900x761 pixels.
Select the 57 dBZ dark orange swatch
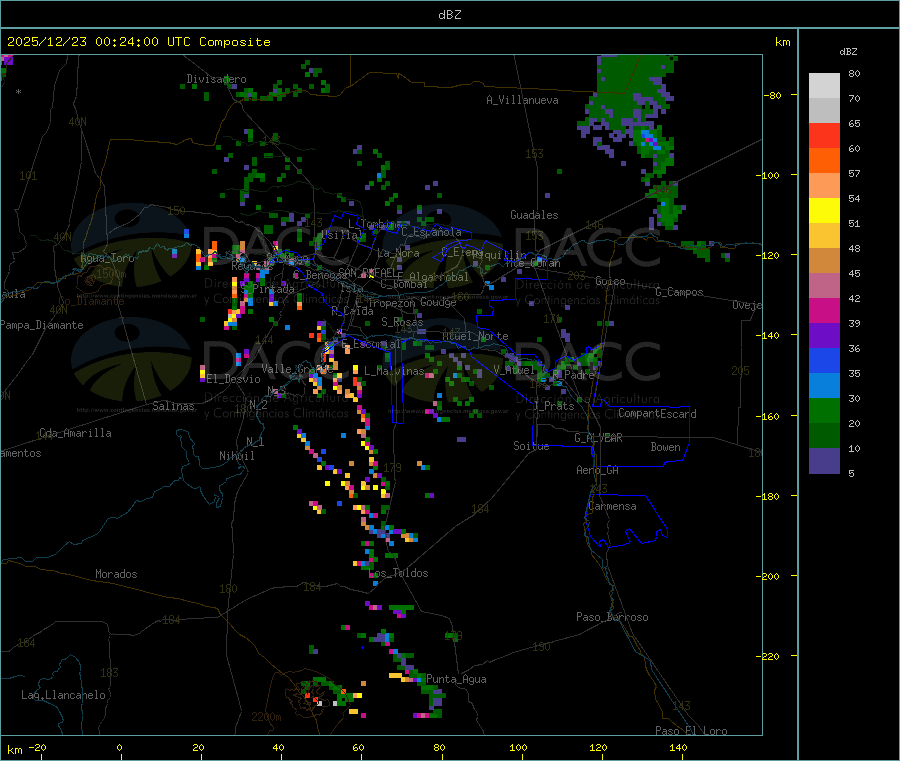824,161
